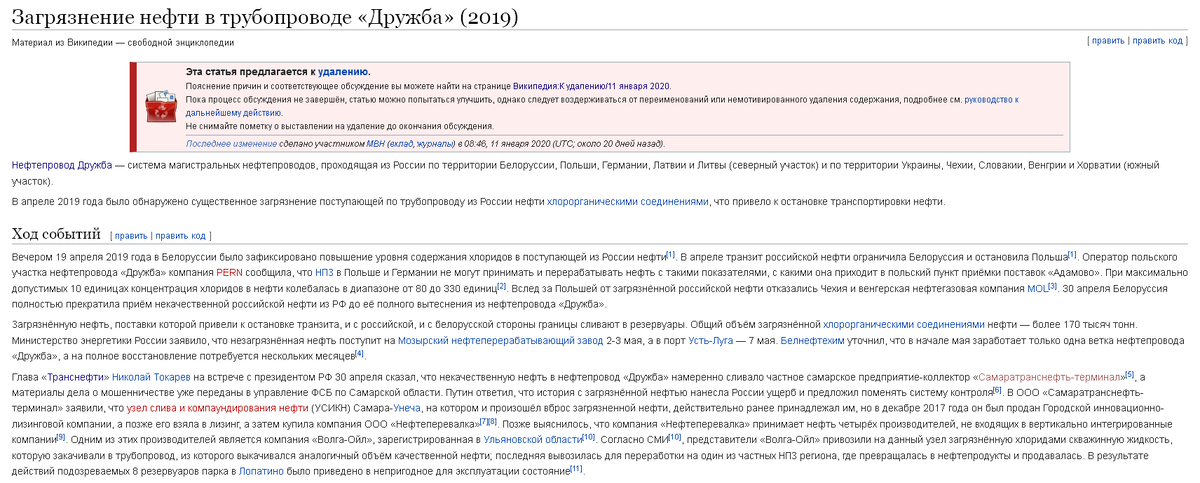This screenshot has width=1200, height=483.
Task: Click red link 'Самаратранснефть-терминал'
Action: coord(1048,376)
